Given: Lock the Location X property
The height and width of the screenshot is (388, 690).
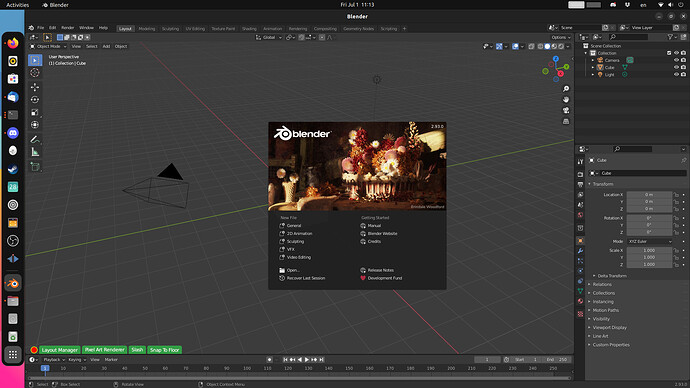Looking at the screenshot, I should click(676, 194).
